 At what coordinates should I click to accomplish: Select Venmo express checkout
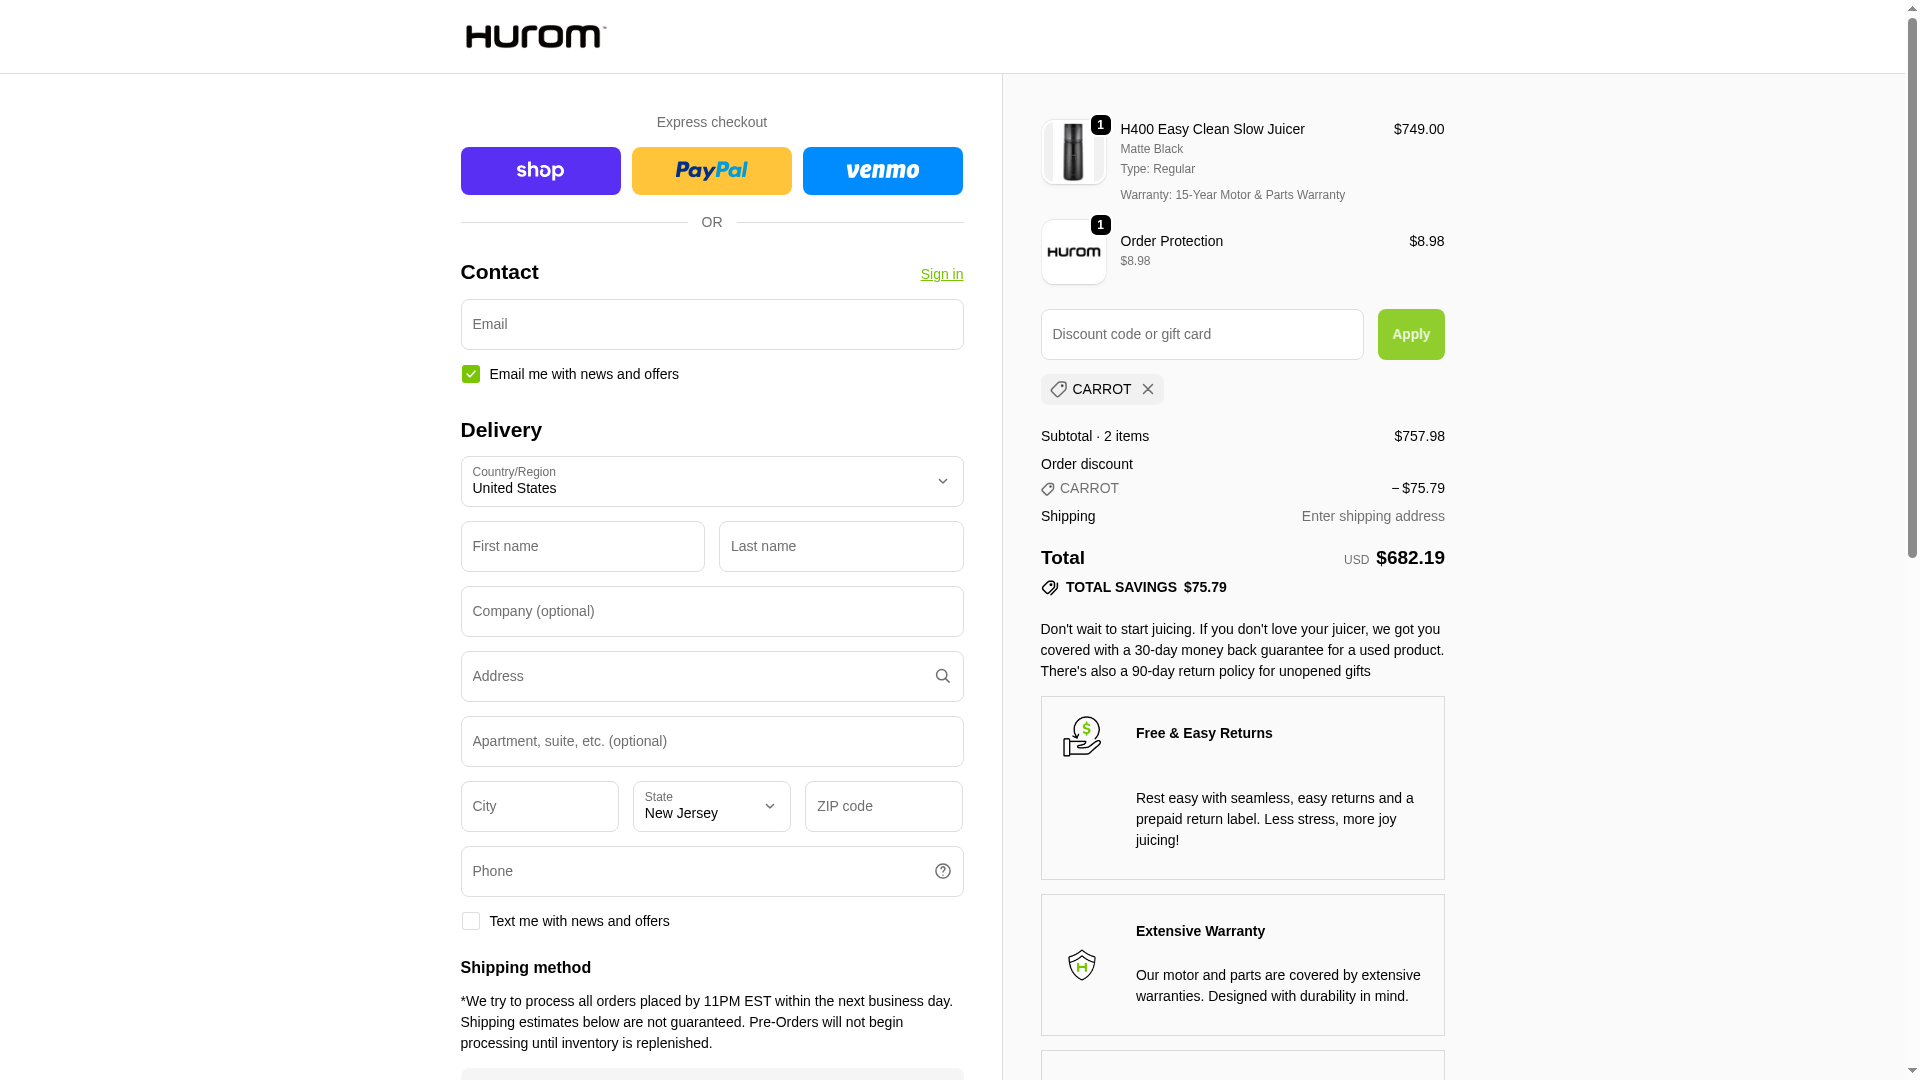[x=882, y=171]
